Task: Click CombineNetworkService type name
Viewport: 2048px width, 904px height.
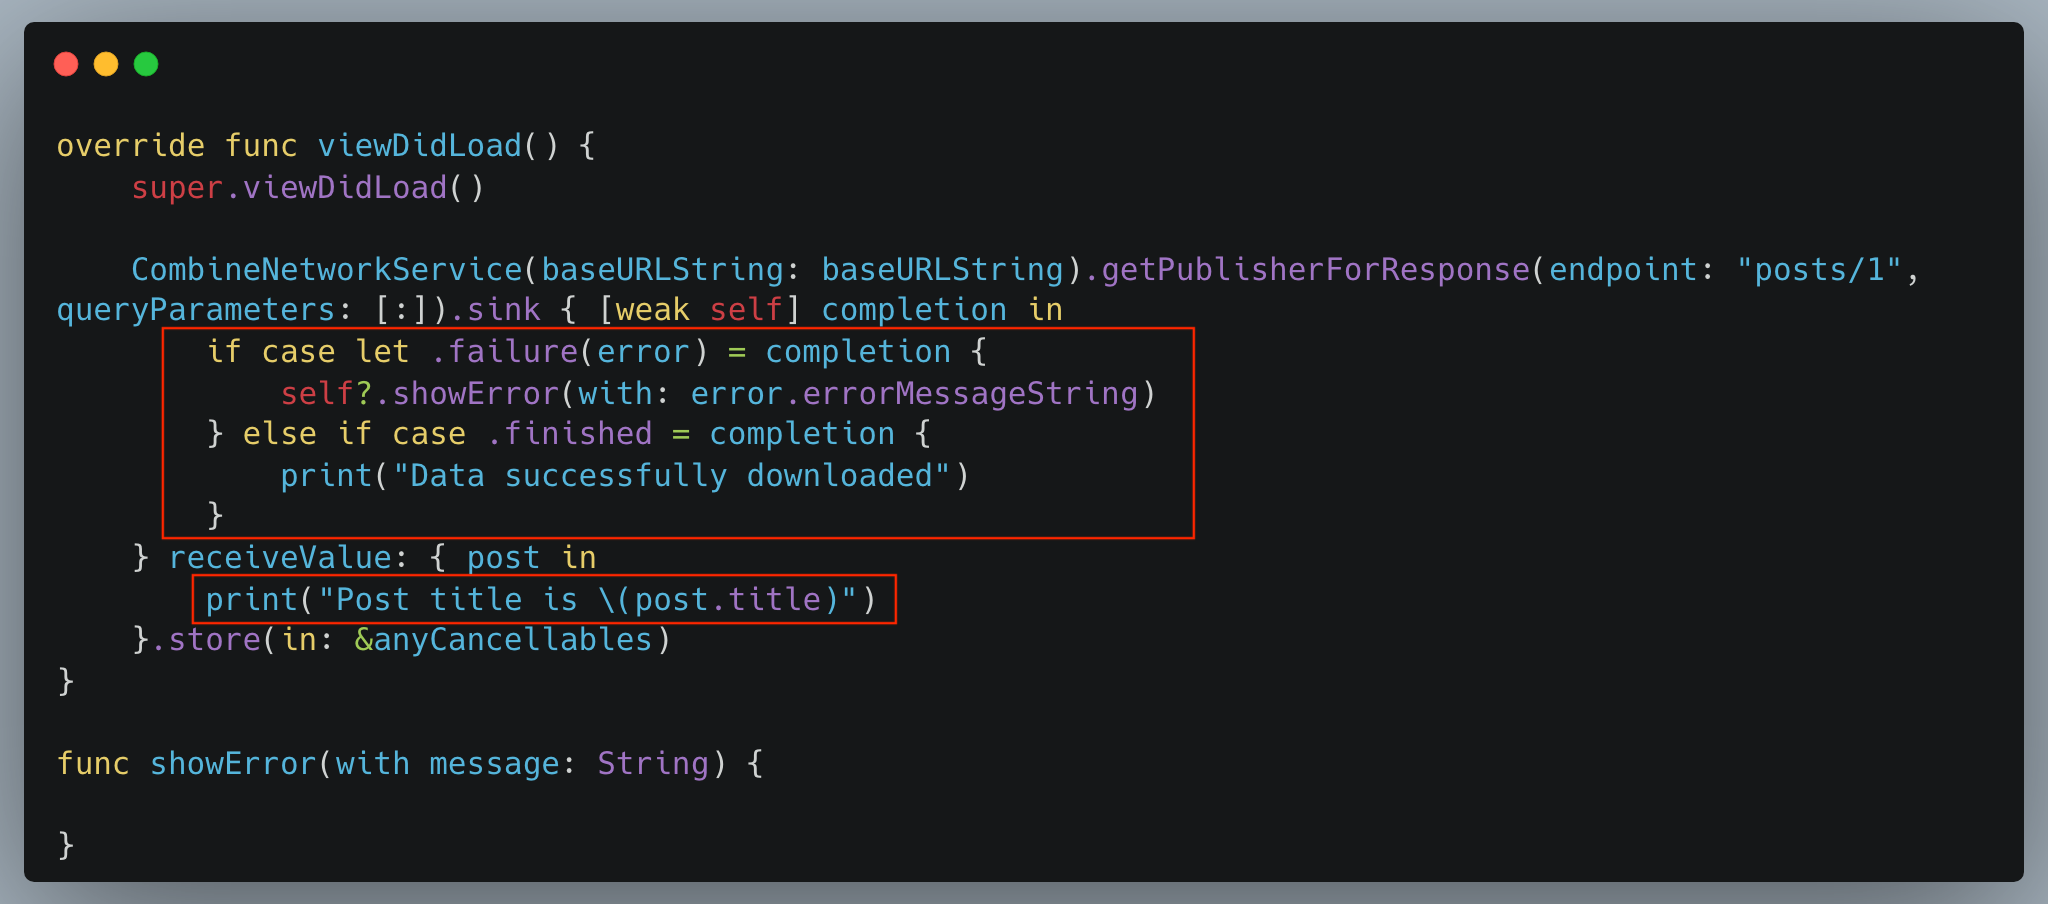Action: click(x=327, y=270)
